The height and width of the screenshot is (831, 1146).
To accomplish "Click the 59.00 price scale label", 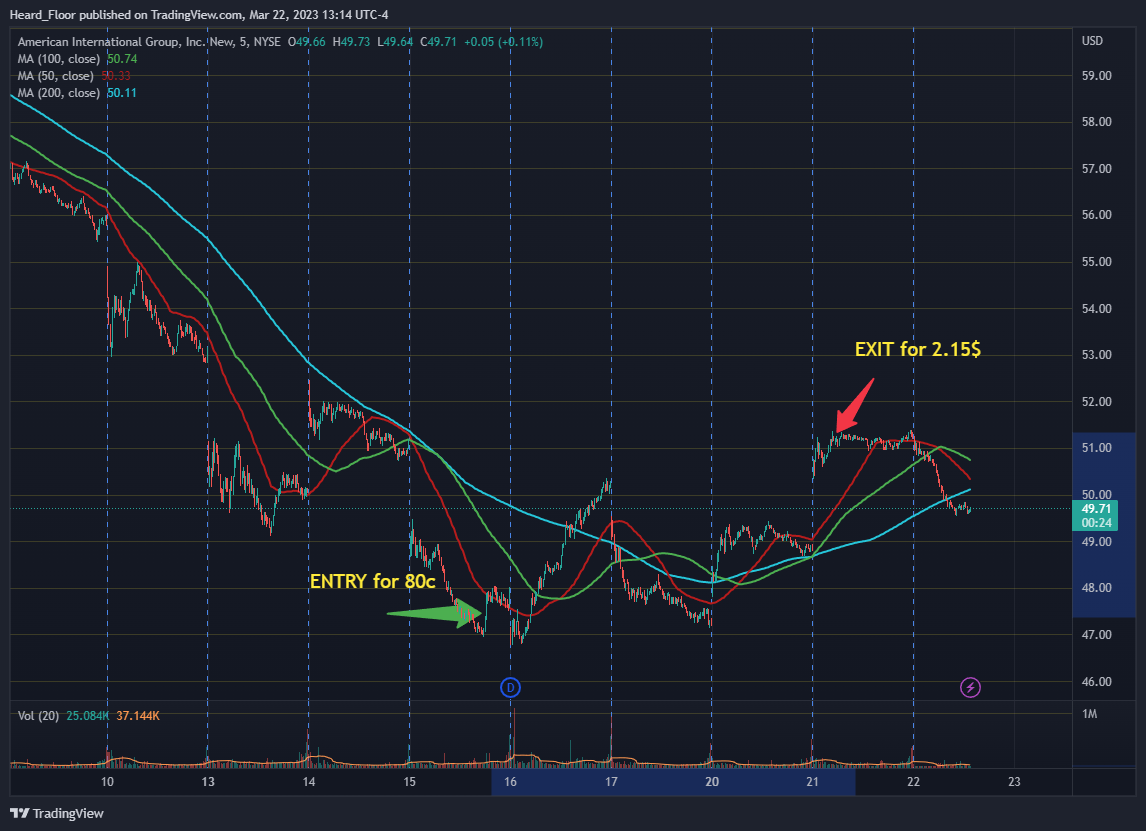I will 1096,75.
